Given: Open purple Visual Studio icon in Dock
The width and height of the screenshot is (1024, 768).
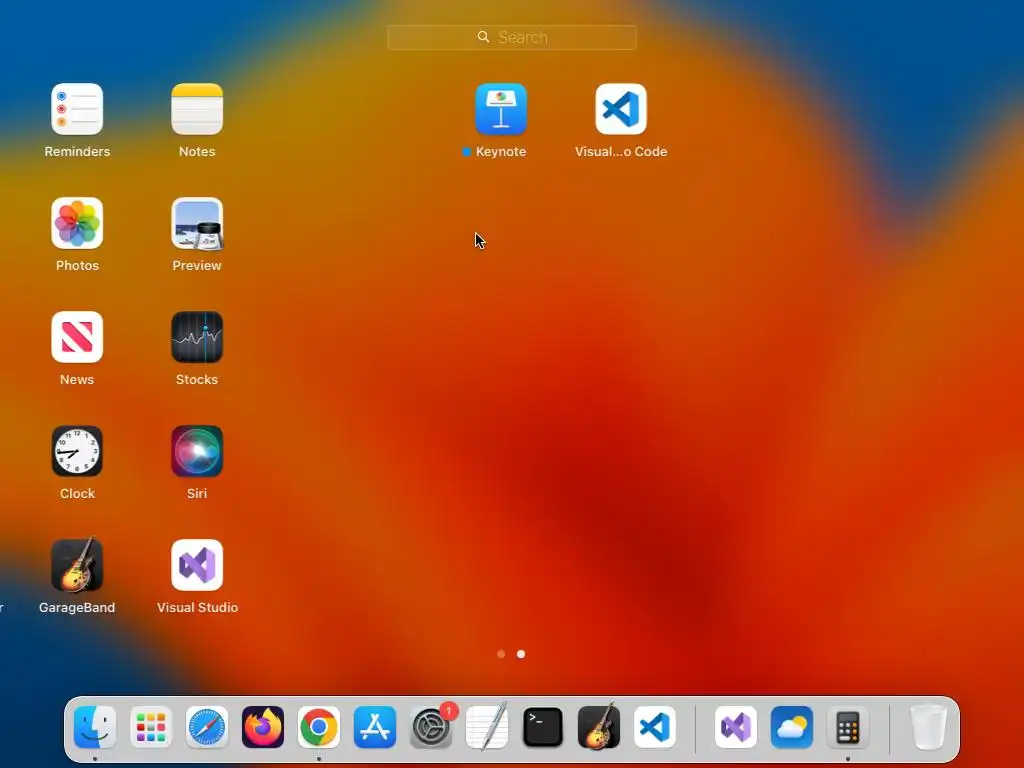Looking at the screenshot, I should [736, 727].
